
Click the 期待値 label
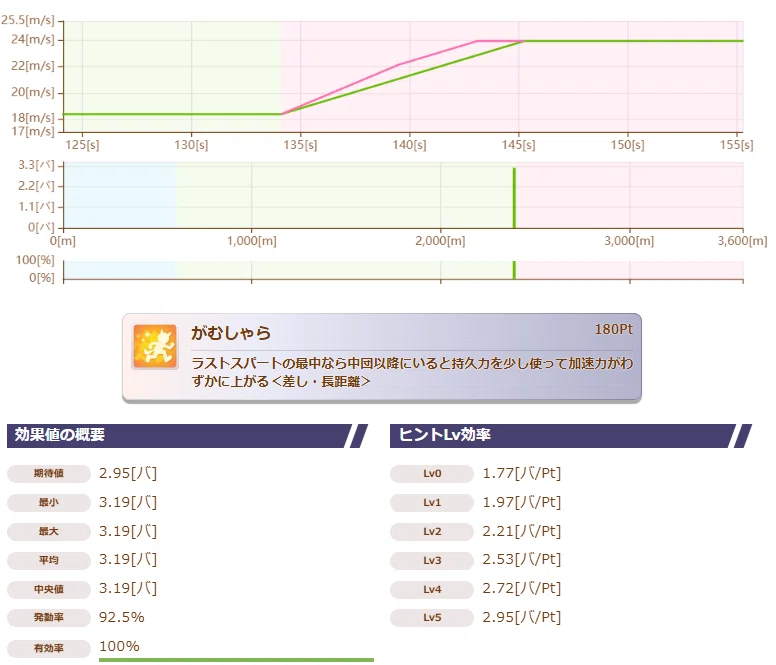(x=48, y=474)
